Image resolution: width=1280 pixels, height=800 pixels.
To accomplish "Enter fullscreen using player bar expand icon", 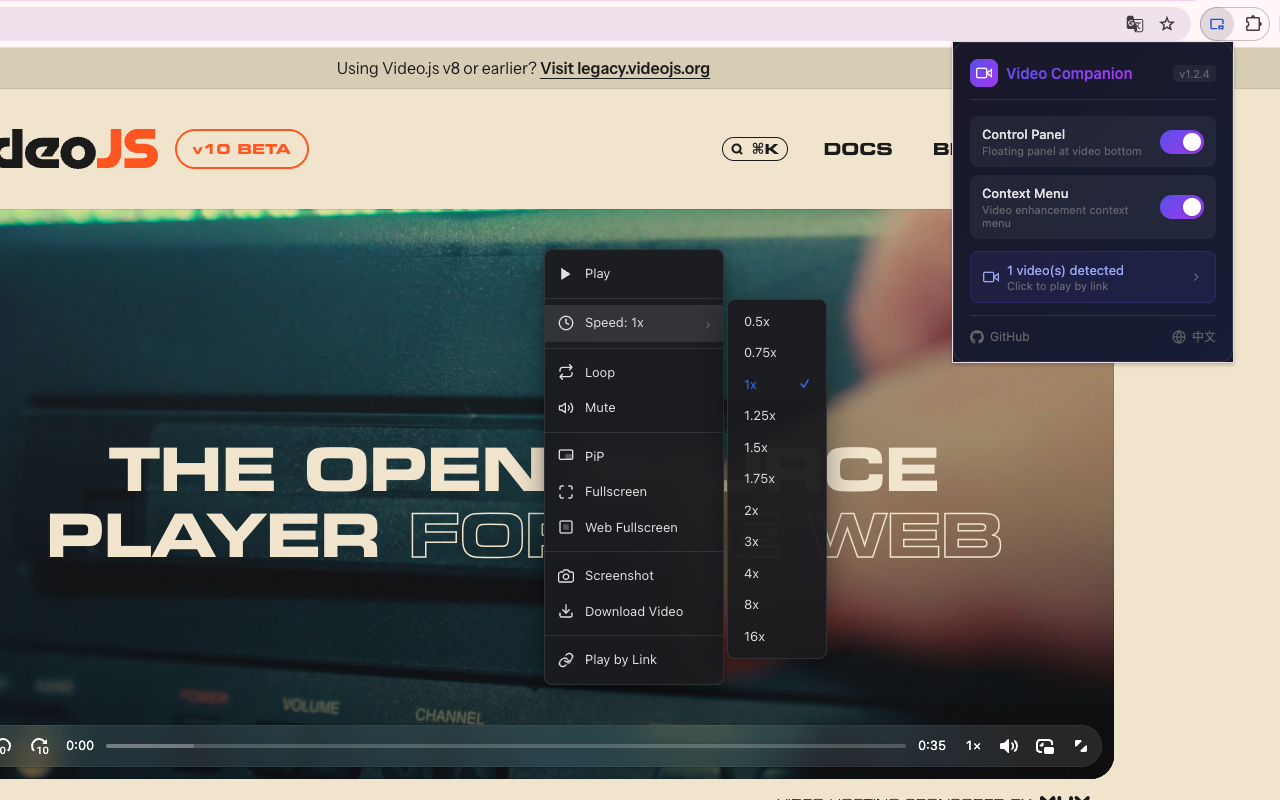I will 1080,746.
